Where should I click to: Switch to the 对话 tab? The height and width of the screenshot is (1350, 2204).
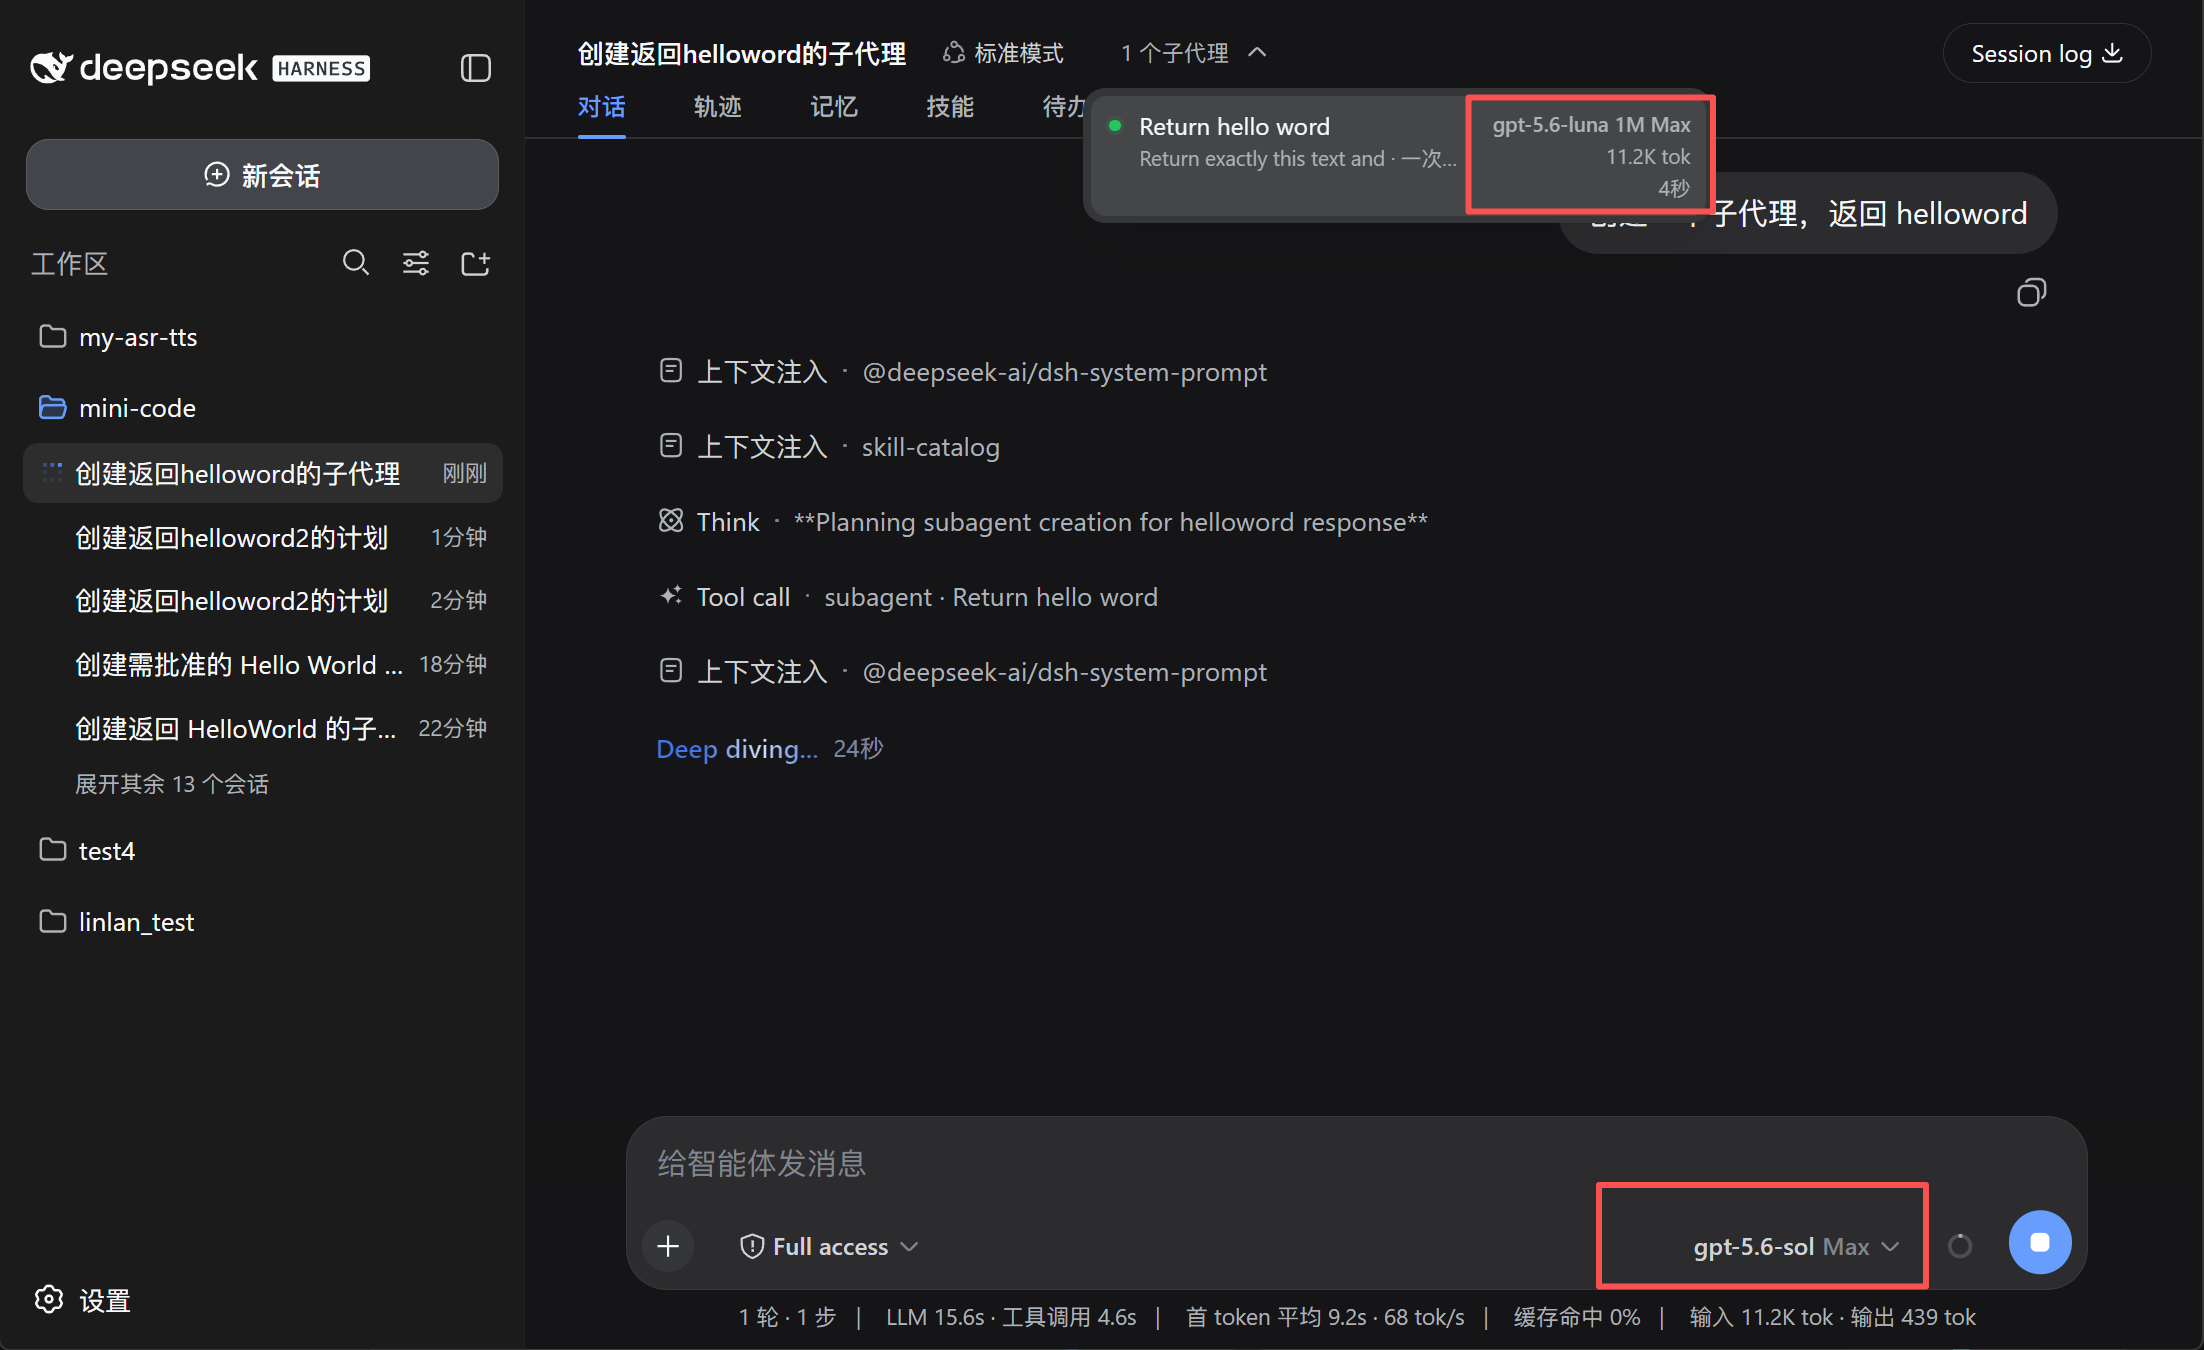pyautogui.click(x=601, y=107)
